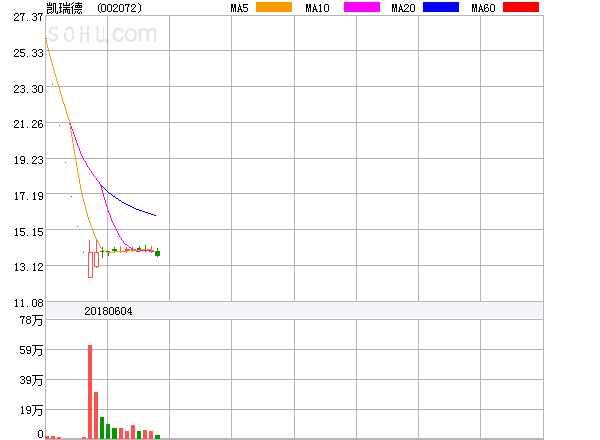Click the second-tallest red volume bar
The width and height of the screenshot is (600, 440).
96,415
